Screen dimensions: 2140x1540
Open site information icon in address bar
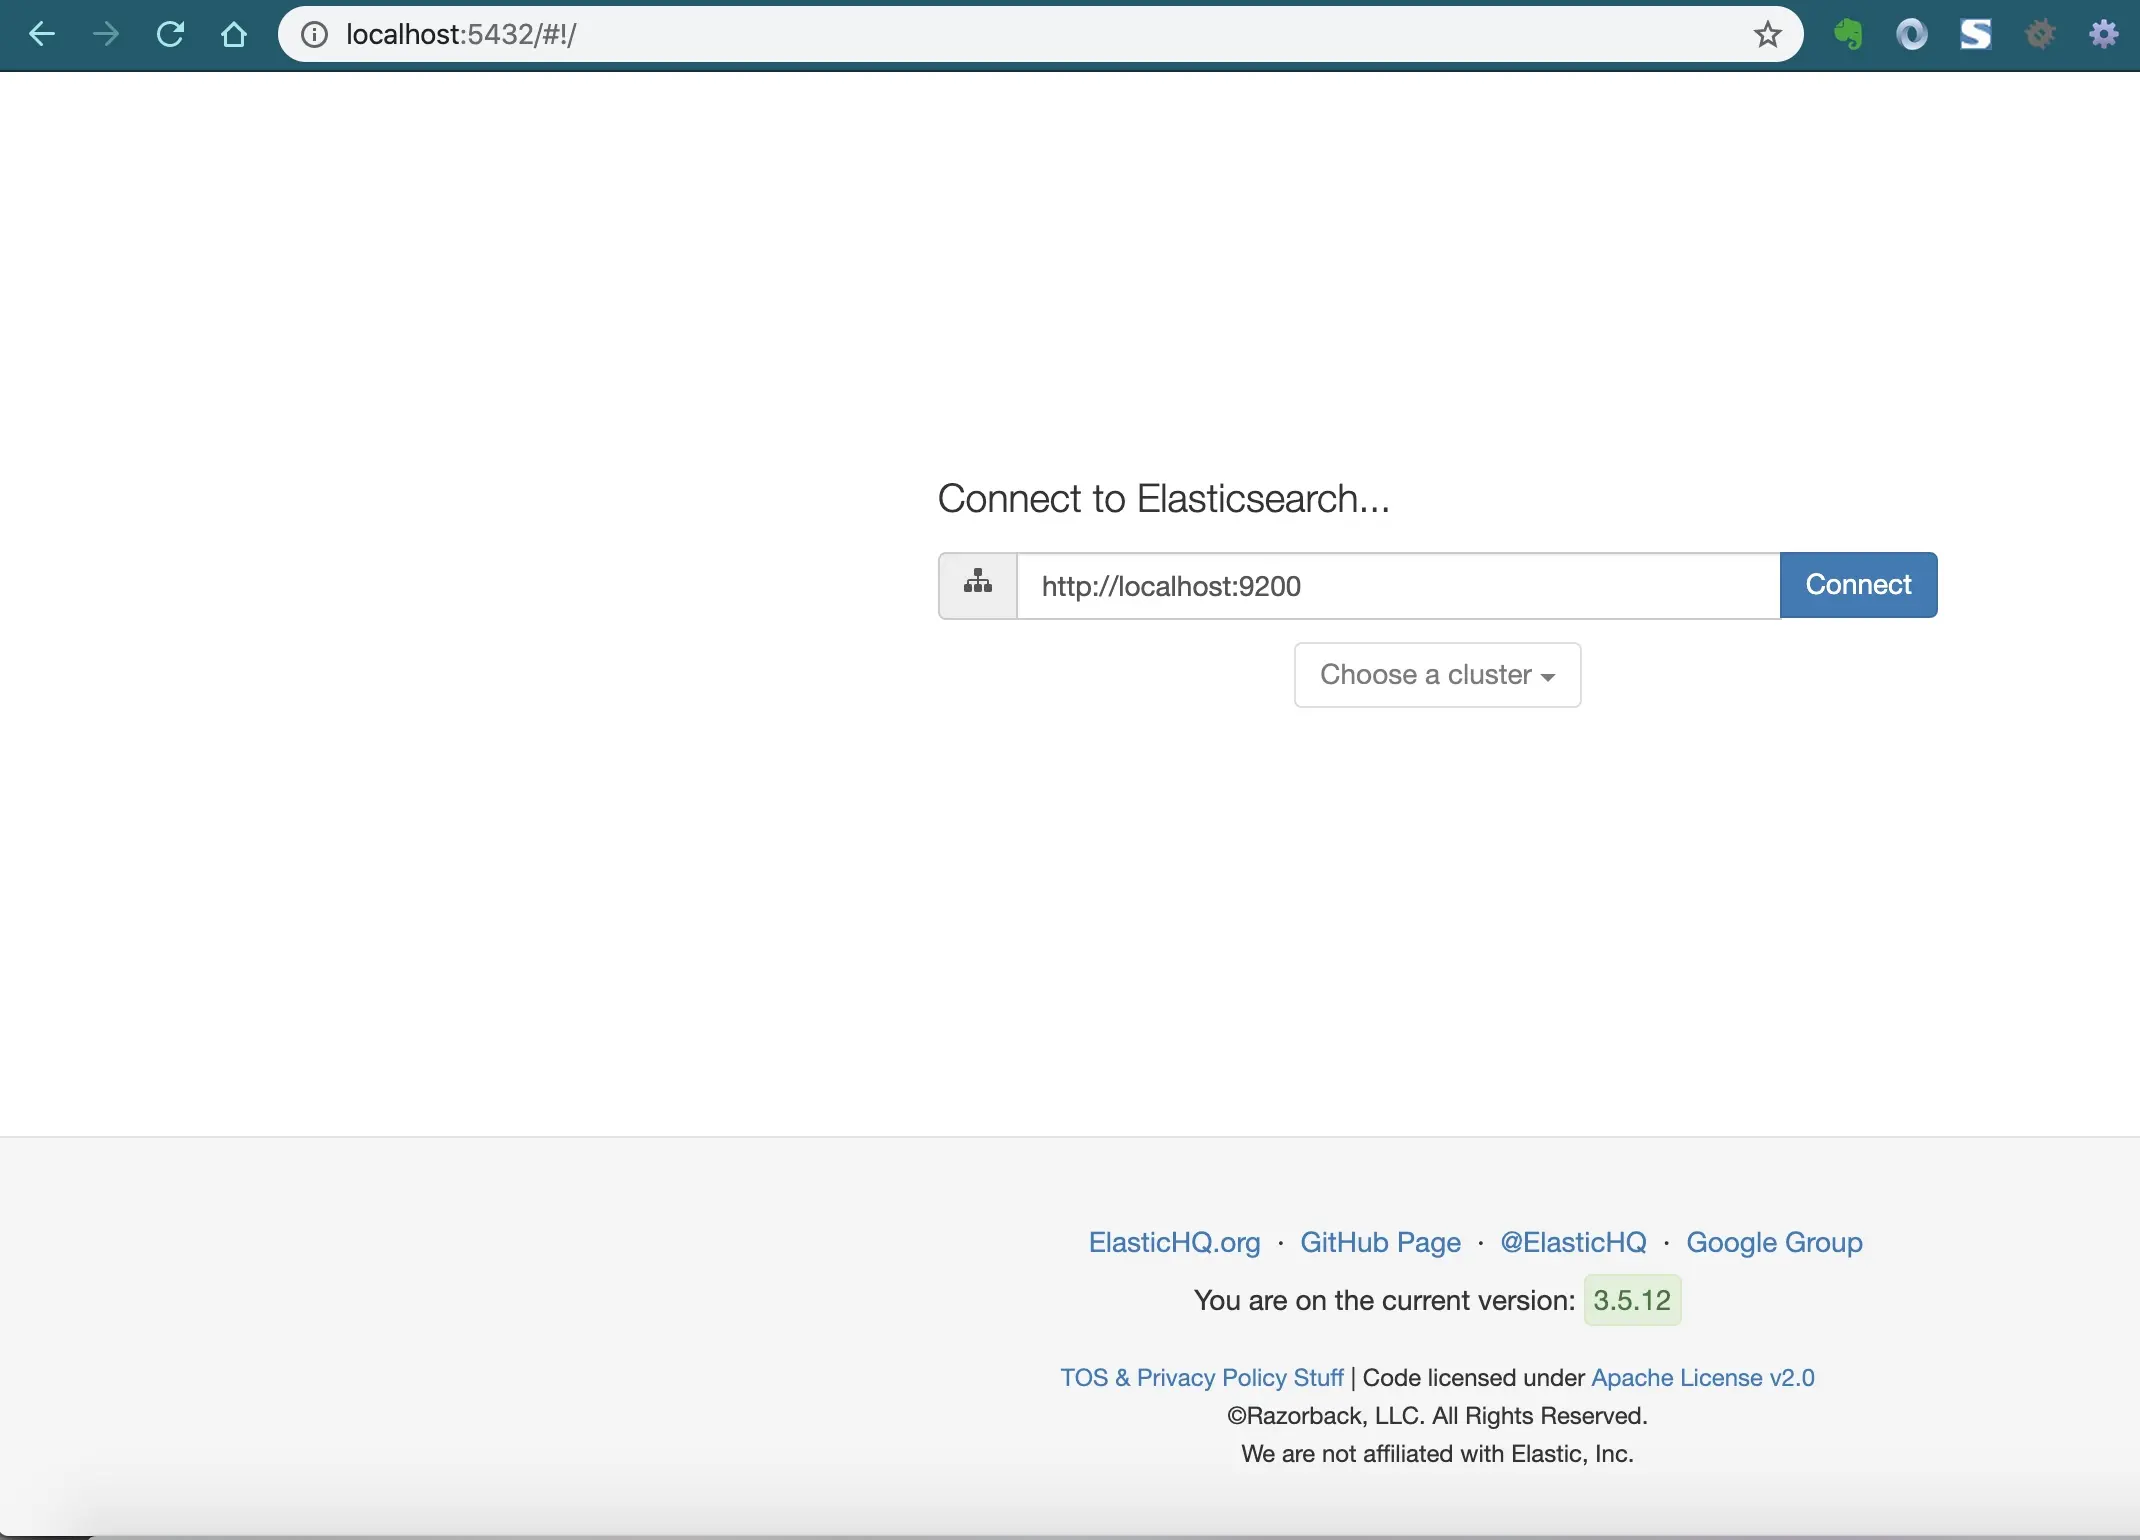pos(314,35)
